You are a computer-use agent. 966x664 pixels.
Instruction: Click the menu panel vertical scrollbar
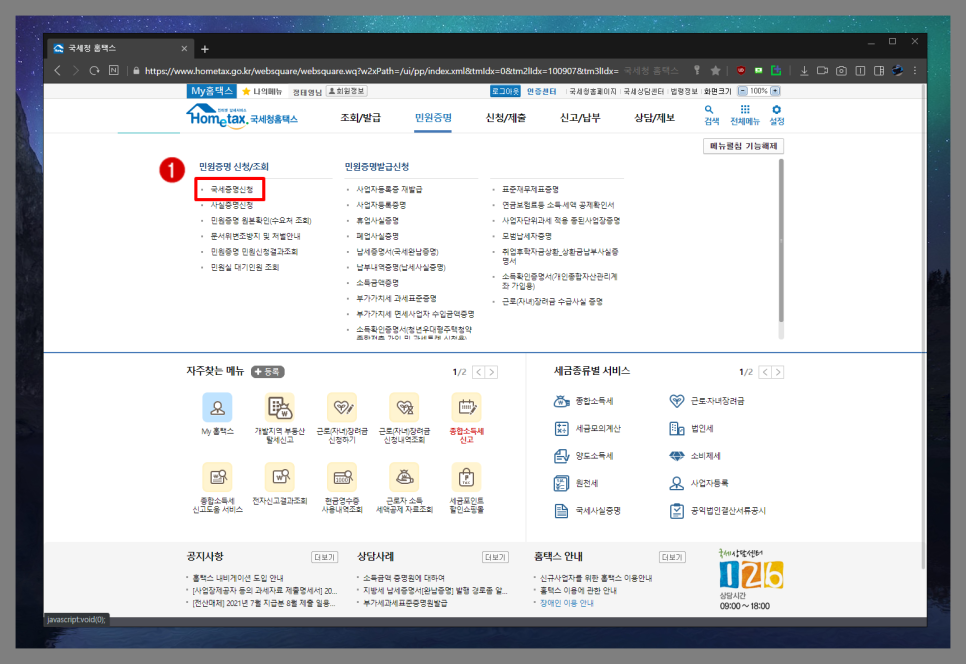click(x=781, y=240)
